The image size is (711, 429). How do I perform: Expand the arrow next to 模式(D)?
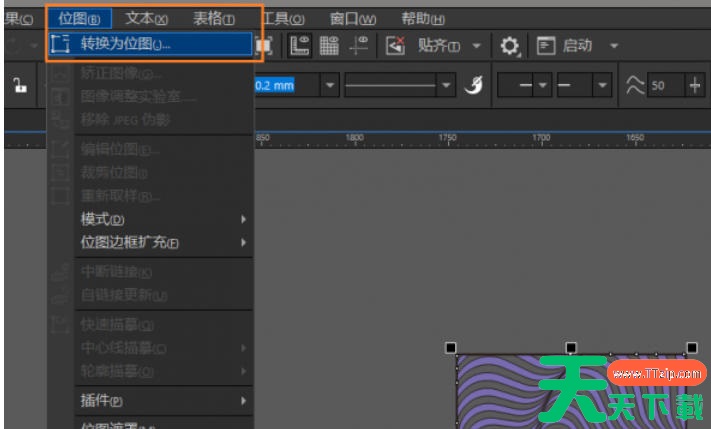243,219
